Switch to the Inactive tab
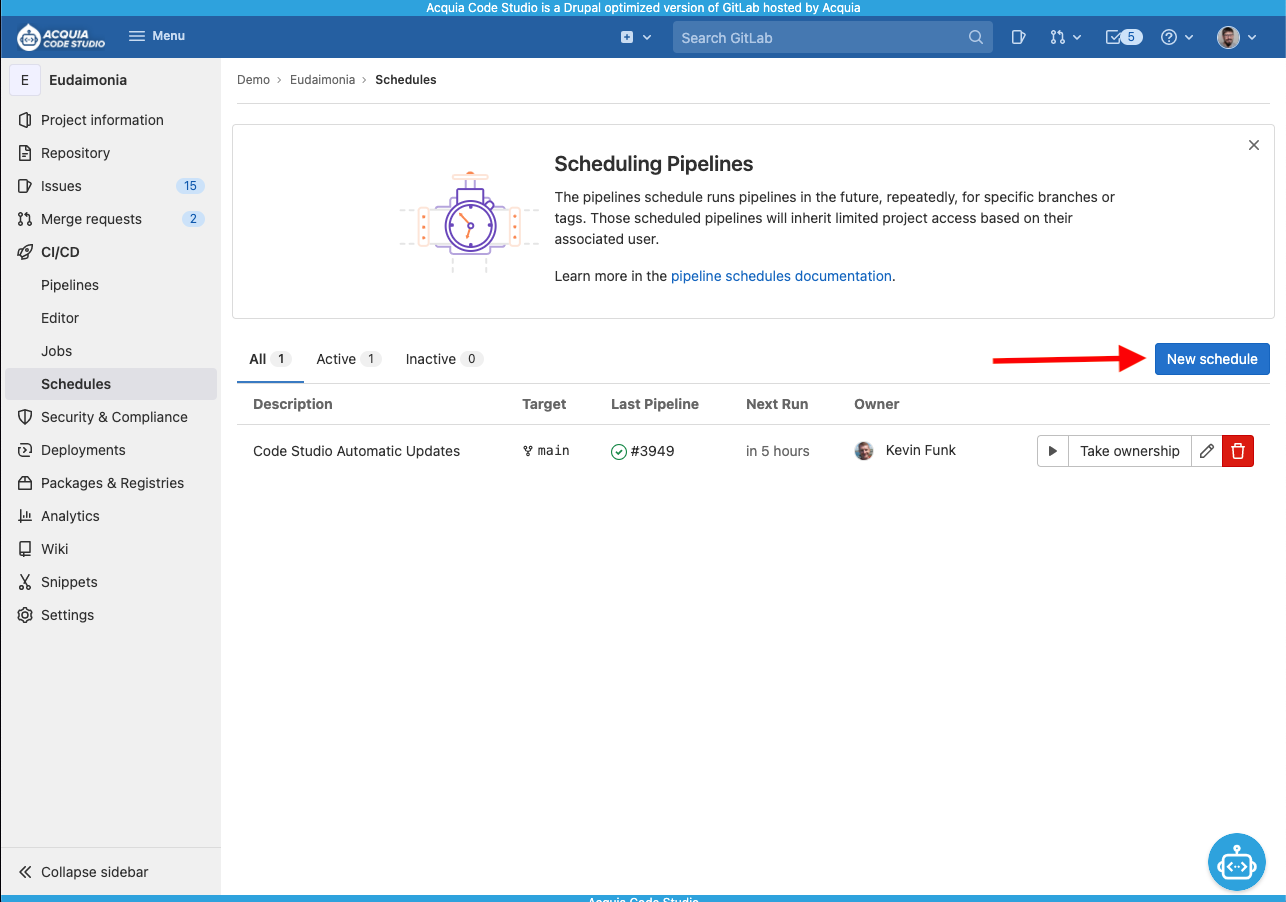The height and width of the screenshot is (902, 1286). click(444, 359)
